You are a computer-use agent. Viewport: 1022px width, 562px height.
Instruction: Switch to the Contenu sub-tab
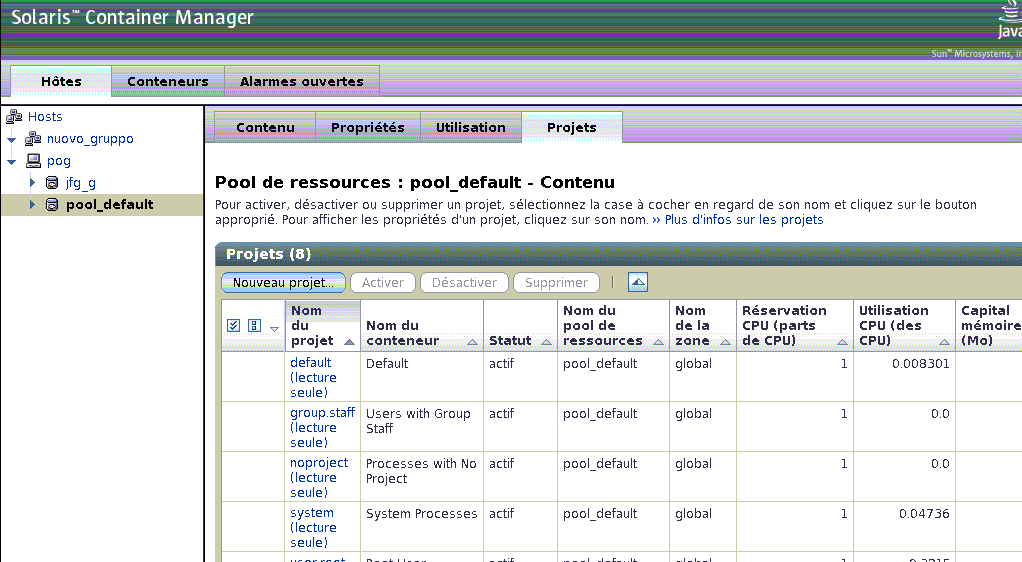pyautogui.click(x=265, y=127)
